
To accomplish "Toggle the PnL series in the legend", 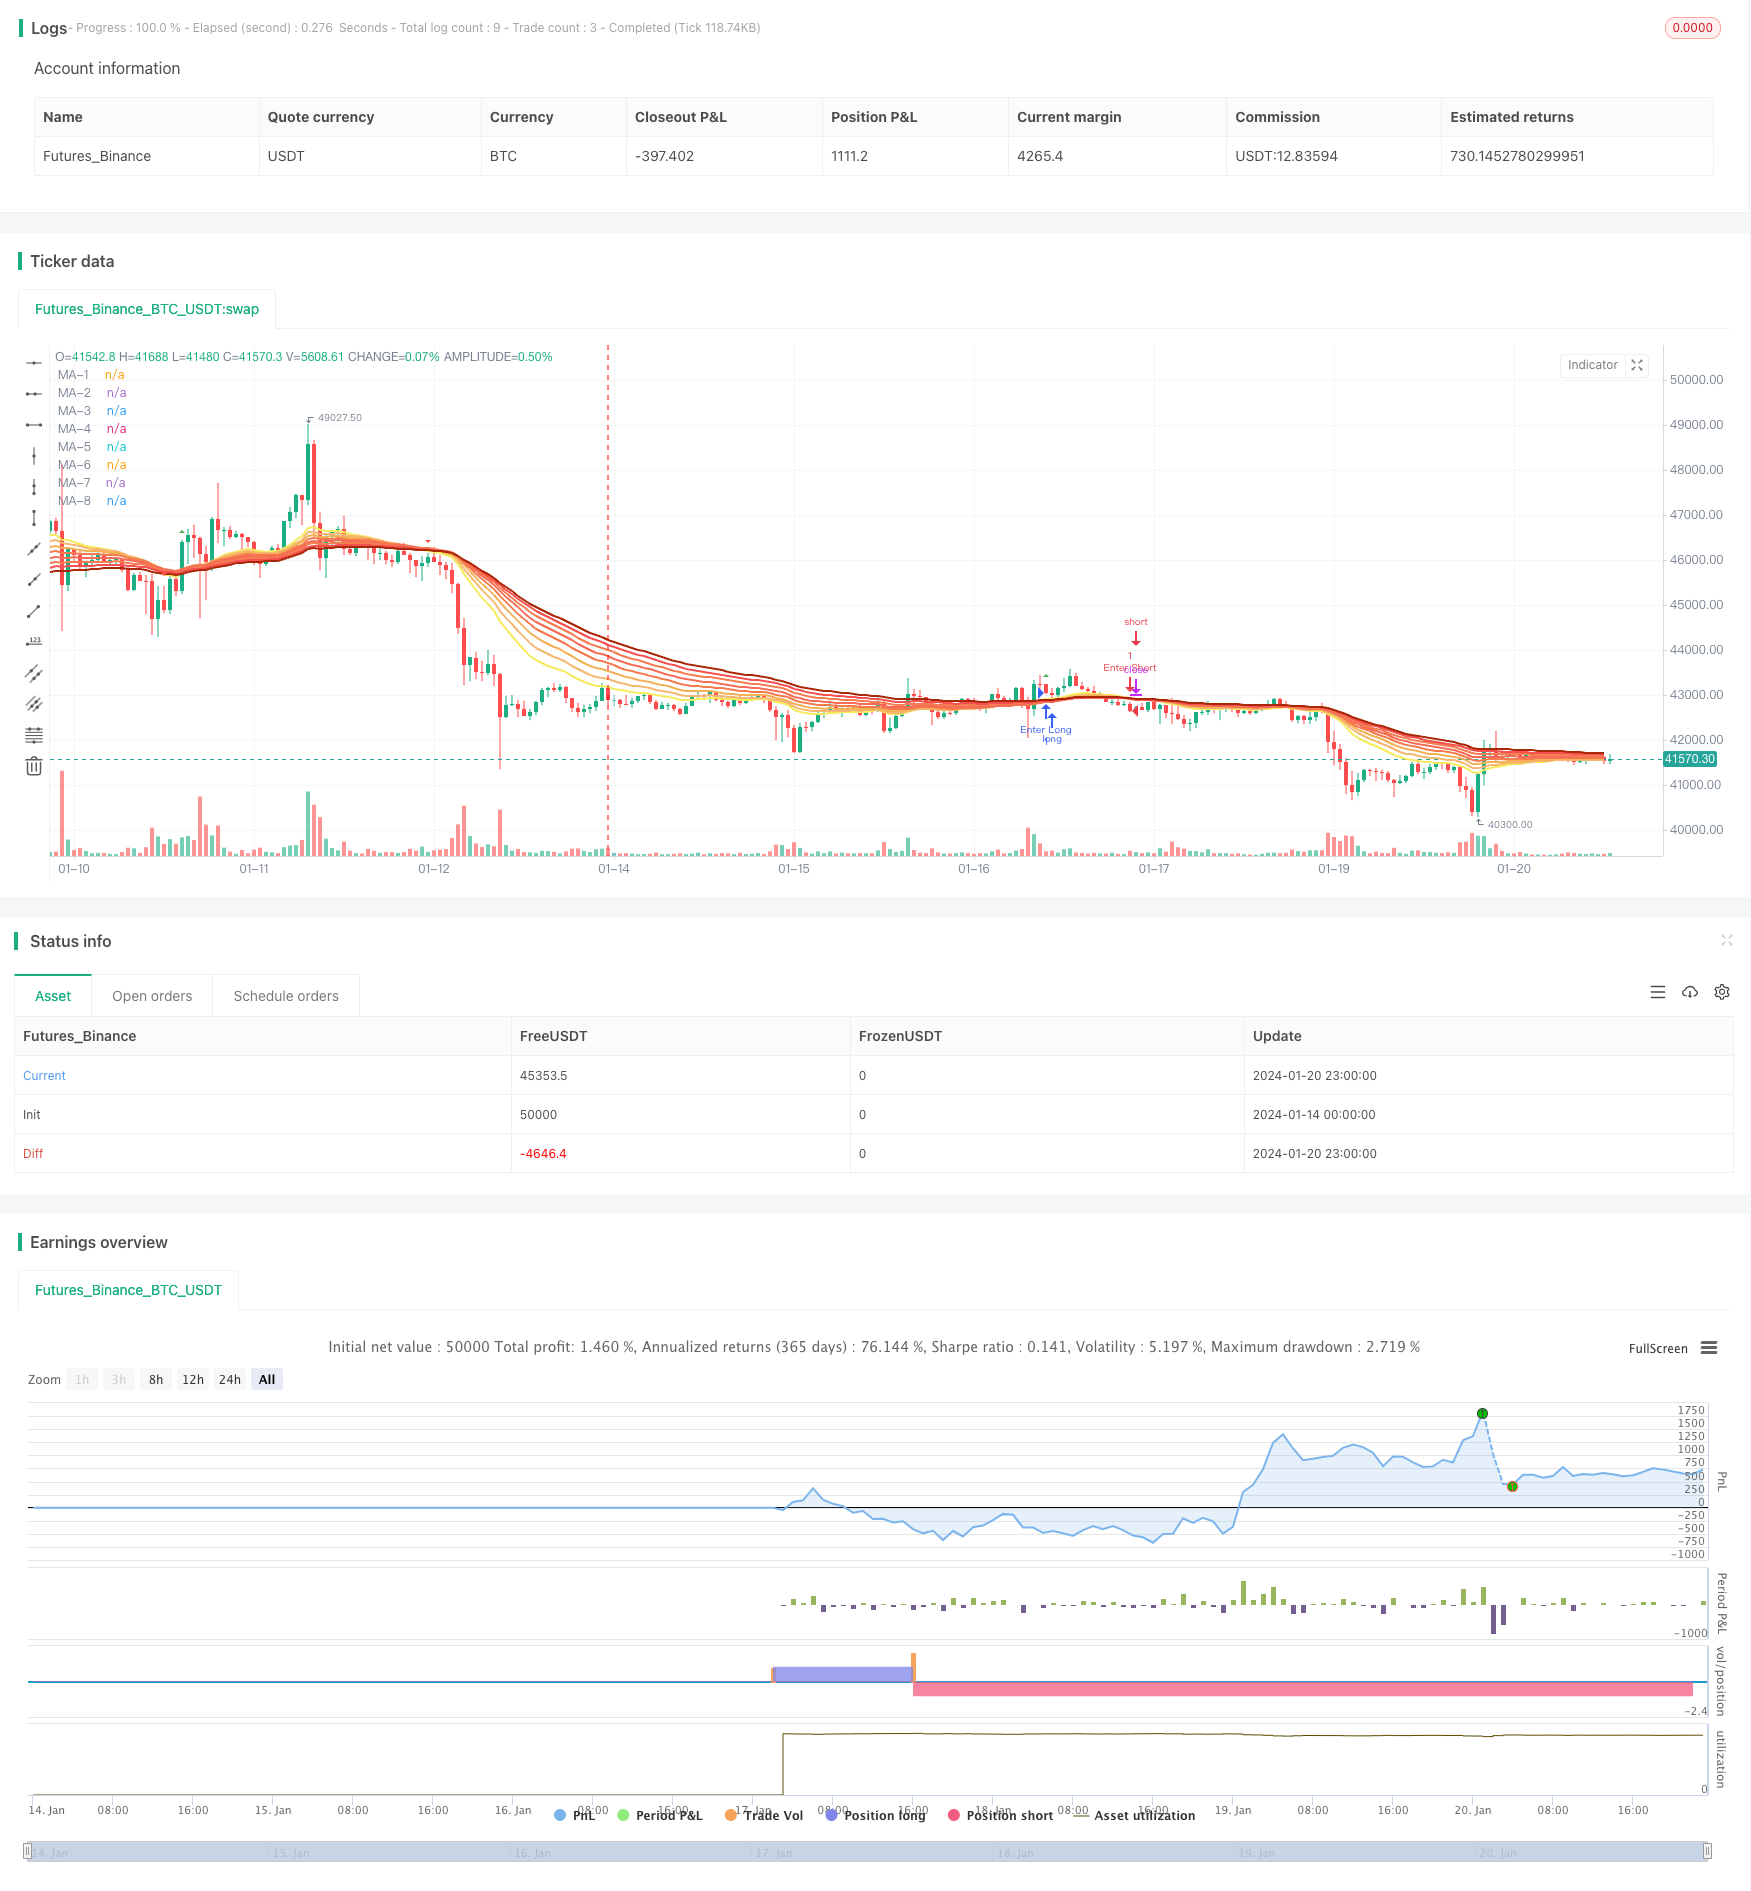I will 574,1815.
